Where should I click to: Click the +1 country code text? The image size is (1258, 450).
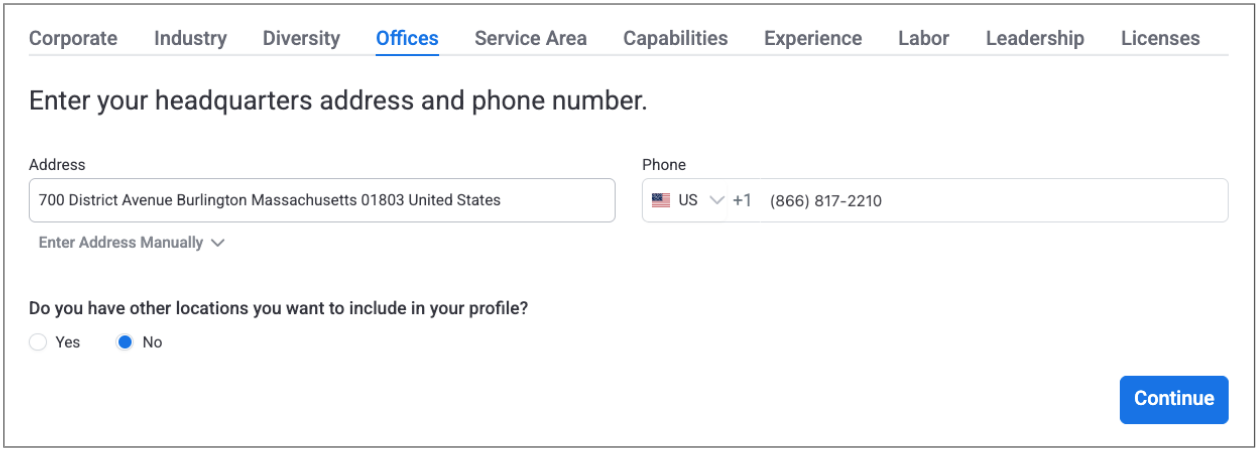coord(742,200)
